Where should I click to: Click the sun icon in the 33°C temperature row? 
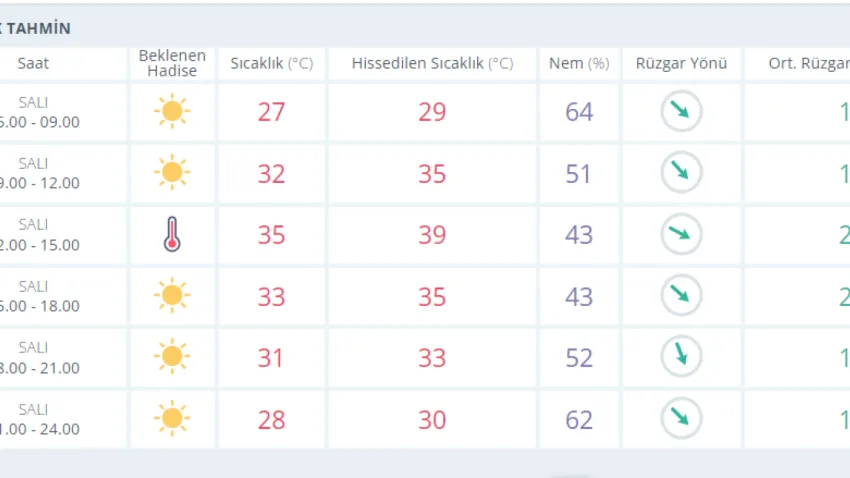[172, 296]
